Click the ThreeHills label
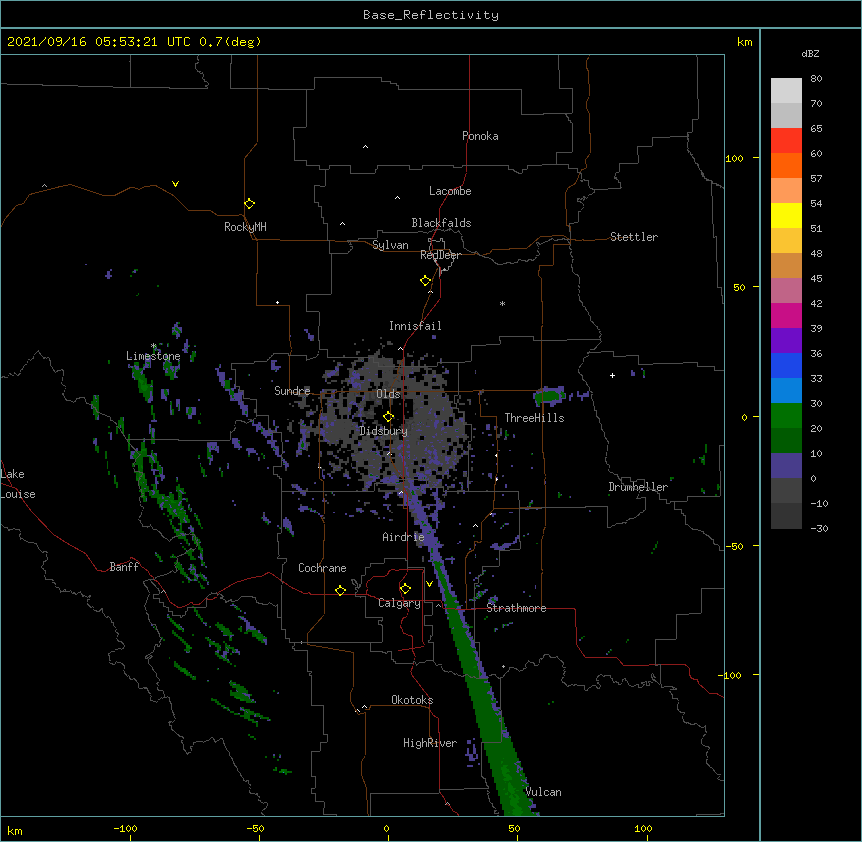The height and width of the screenshot is (842, 862). [534, 418]
